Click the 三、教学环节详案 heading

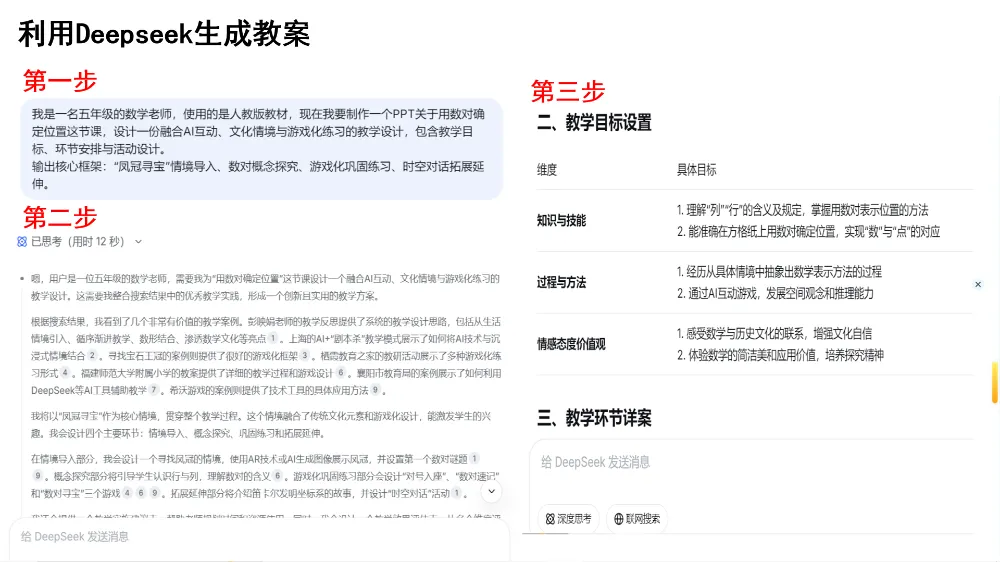click(x=594, y=418)
